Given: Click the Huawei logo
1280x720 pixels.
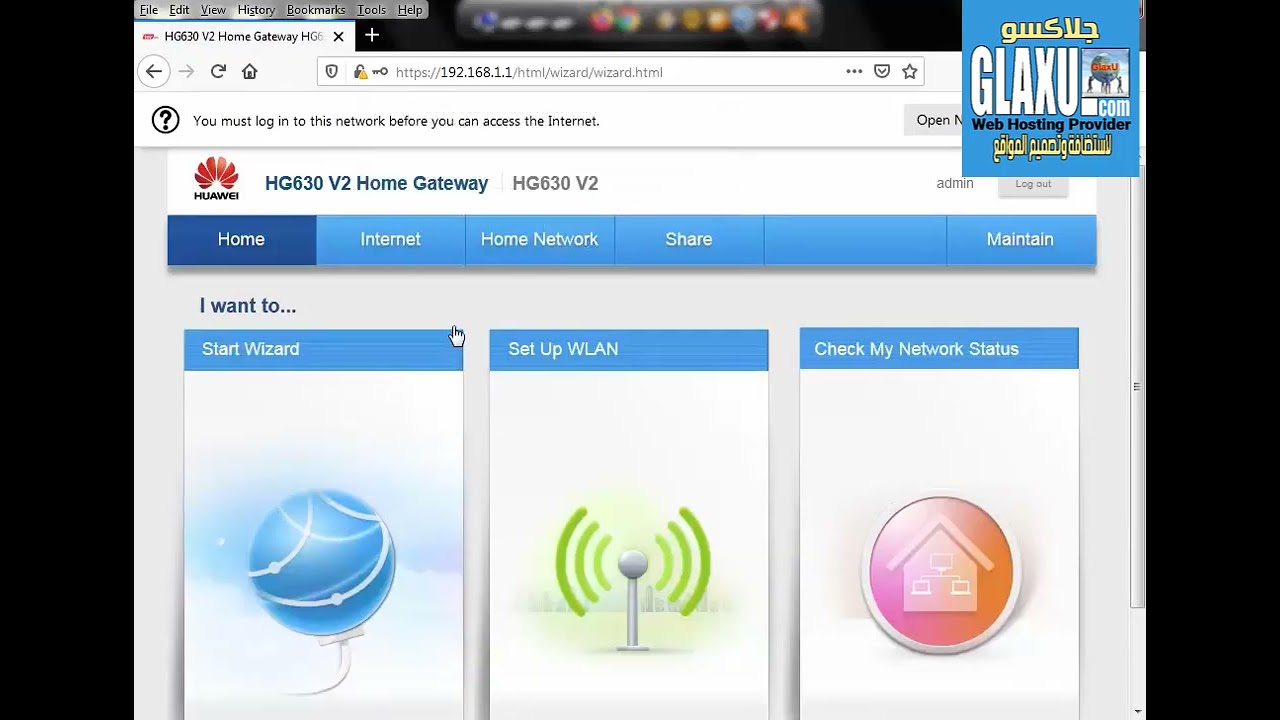Looking at the screenshot, I should pyautogui.click(x=216, y=179).
